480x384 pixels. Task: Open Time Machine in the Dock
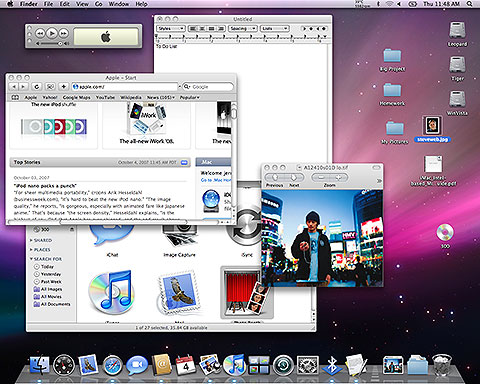point(283,365)
